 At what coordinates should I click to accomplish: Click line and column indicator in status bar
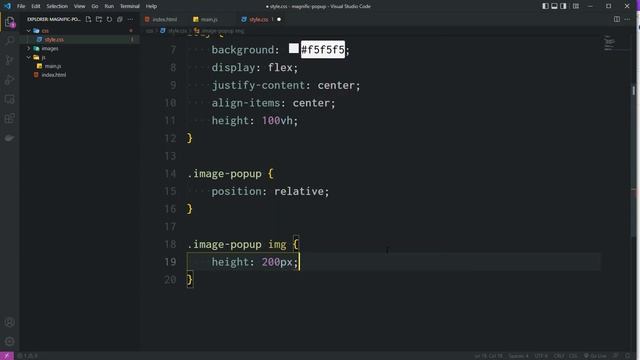click(x=489, y=356)
